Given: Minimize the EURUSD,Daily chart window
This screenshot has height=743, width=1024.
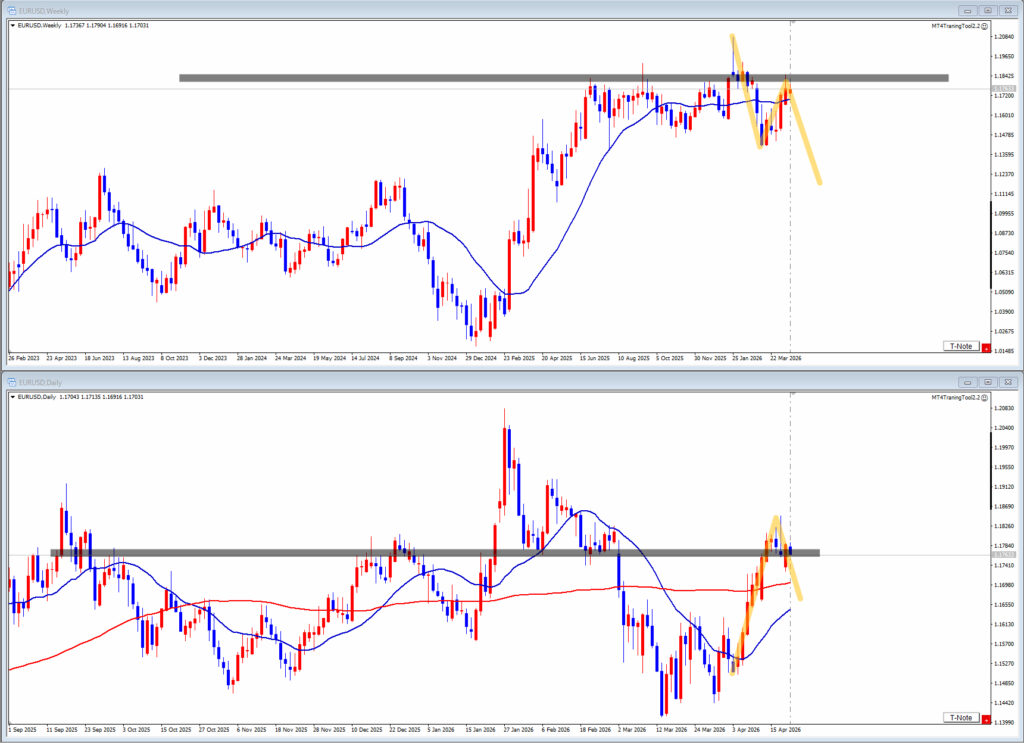Looking at the screenshot, I should tap(966, 381).
